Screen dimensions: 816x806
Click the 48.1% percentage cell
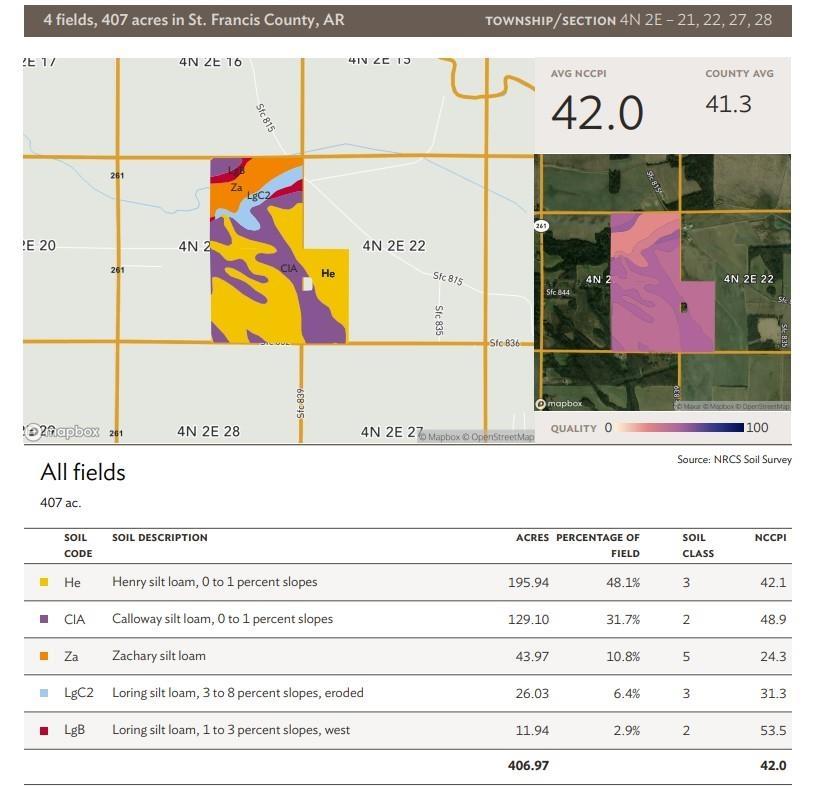[x=623, y=582]
